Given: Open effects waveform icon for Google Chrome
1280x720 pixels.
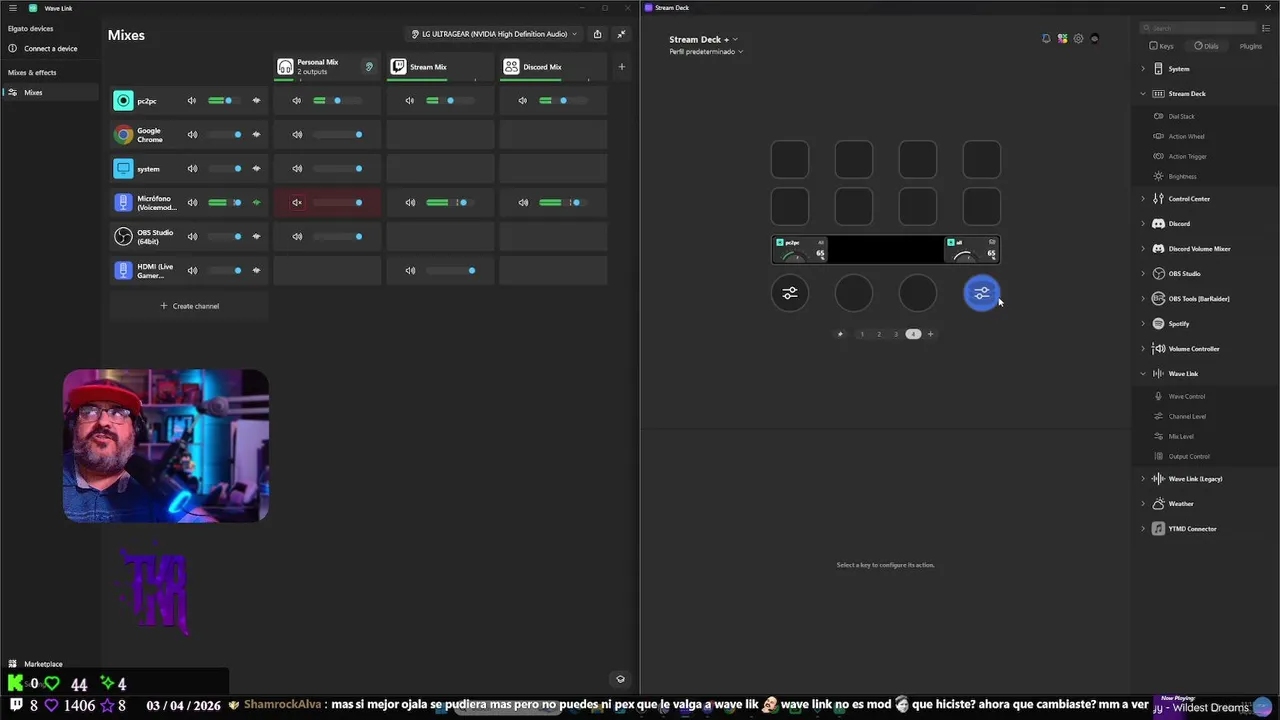Looking at the screenshot, I should 256,134.
